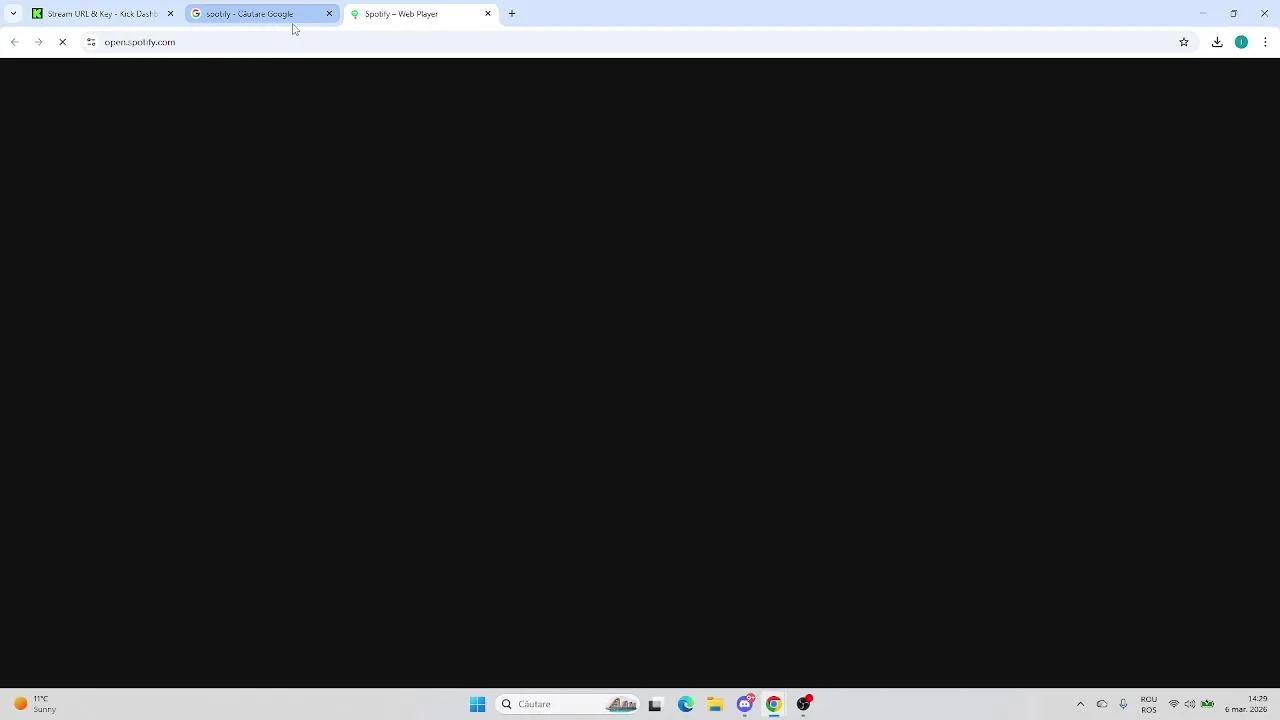Click the cloud icon in the system tray
Screen dimensions: 1280x720
1102,704
